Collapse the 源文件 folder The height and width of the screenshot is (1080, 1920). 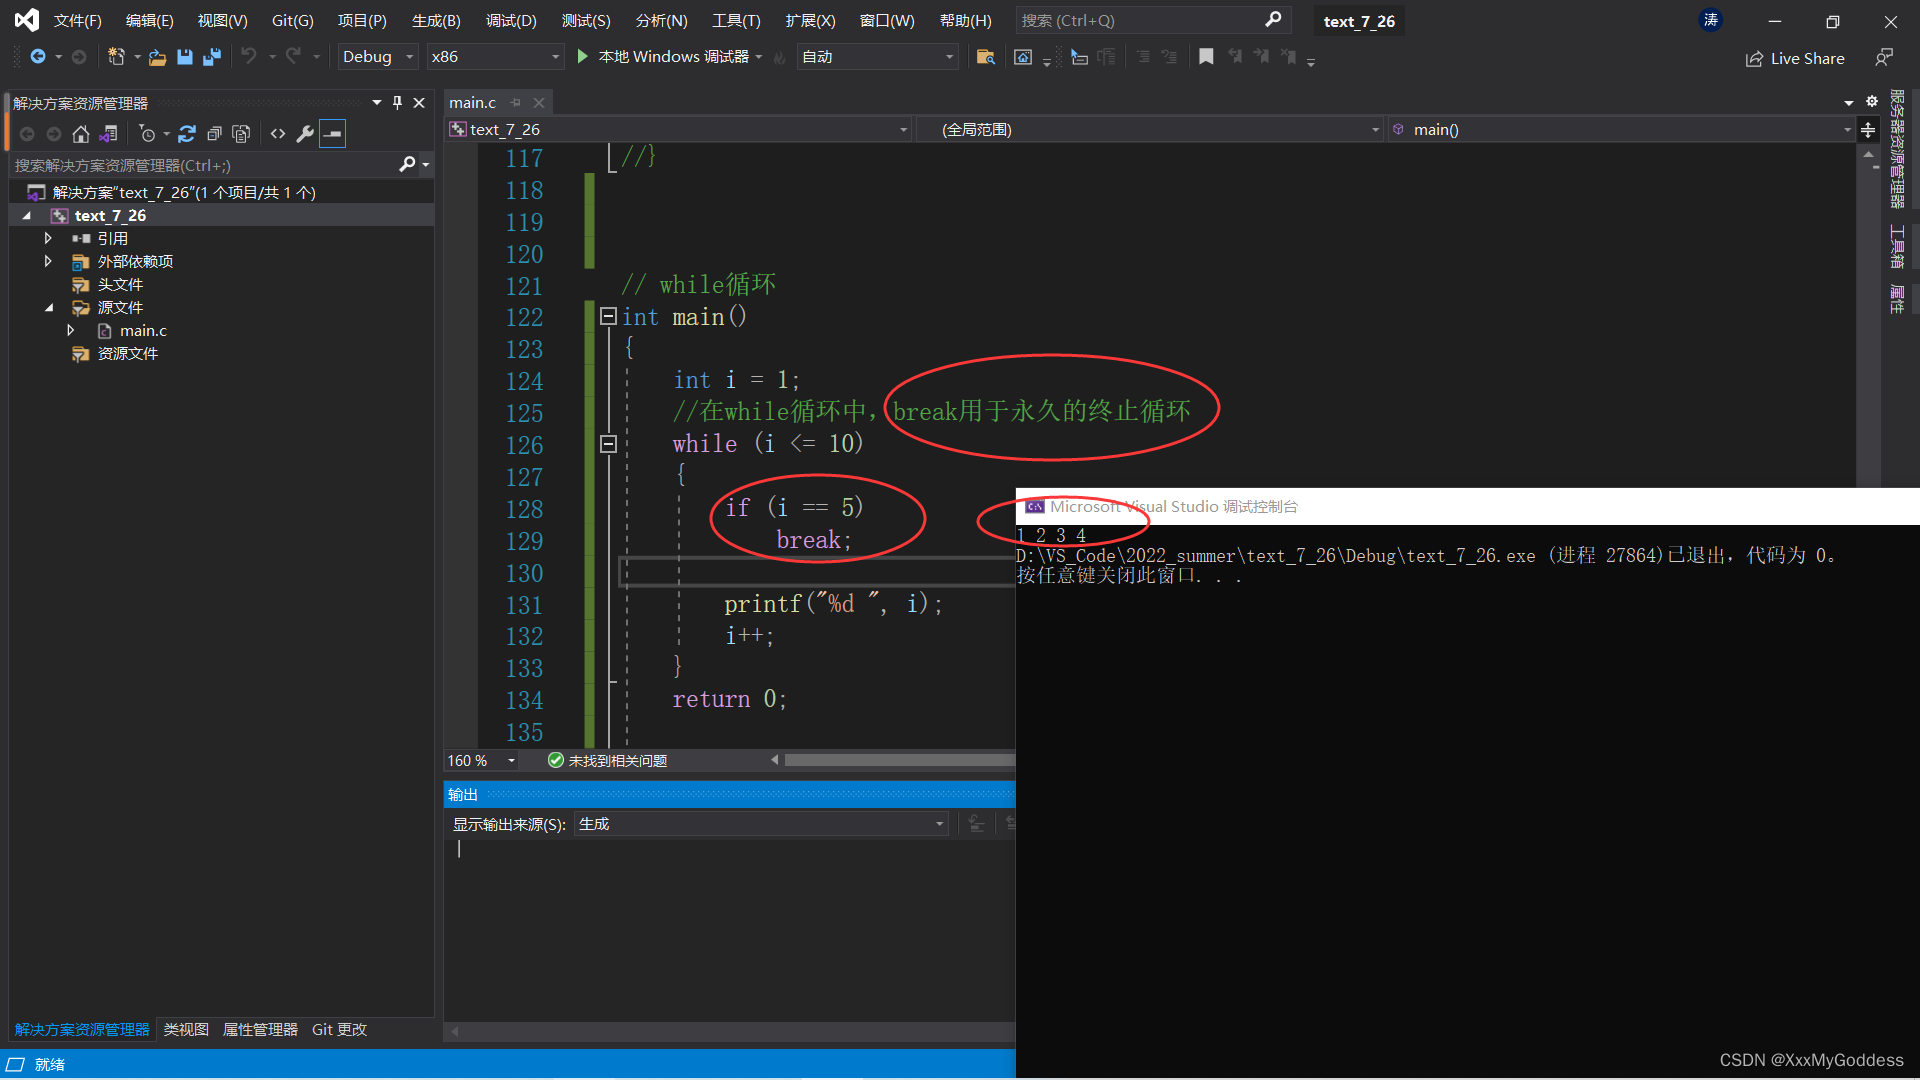(x=48, y=308)
